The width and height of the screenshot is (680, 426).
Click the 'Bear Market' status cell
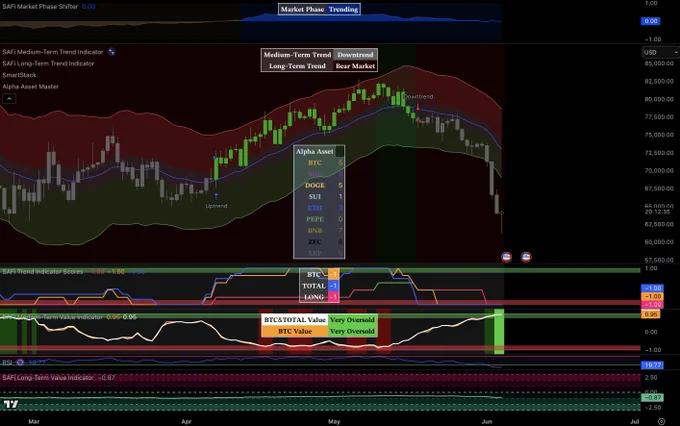(x=355, y=66)
